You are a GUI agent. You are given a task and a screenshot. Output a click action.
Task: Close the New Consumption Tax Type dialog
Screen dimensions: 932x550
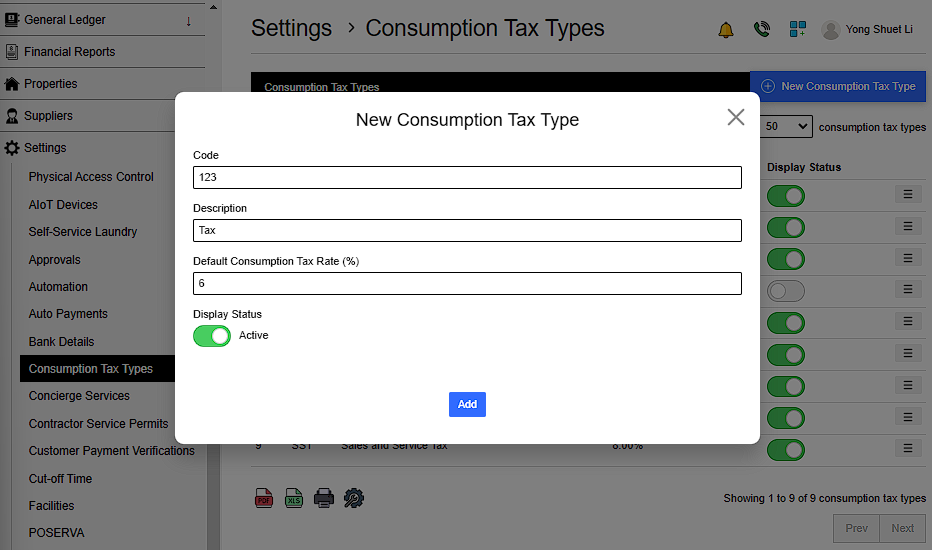point(736,117)
